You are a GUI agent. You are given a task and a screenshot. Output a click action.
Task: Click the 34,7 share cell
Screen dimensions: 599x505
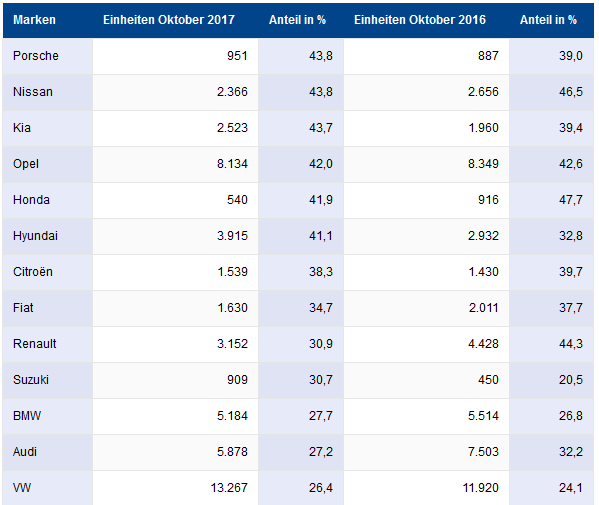pos(301,308)
